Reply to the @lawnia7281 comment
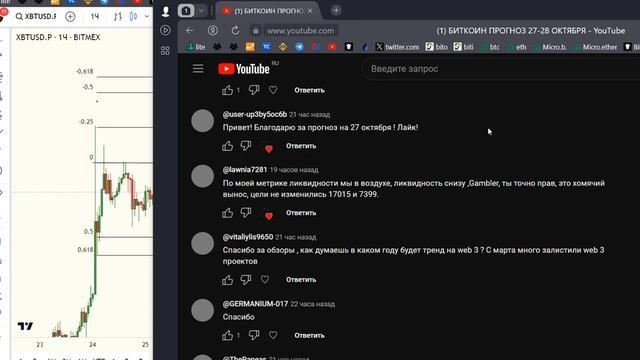 point(301,213)
